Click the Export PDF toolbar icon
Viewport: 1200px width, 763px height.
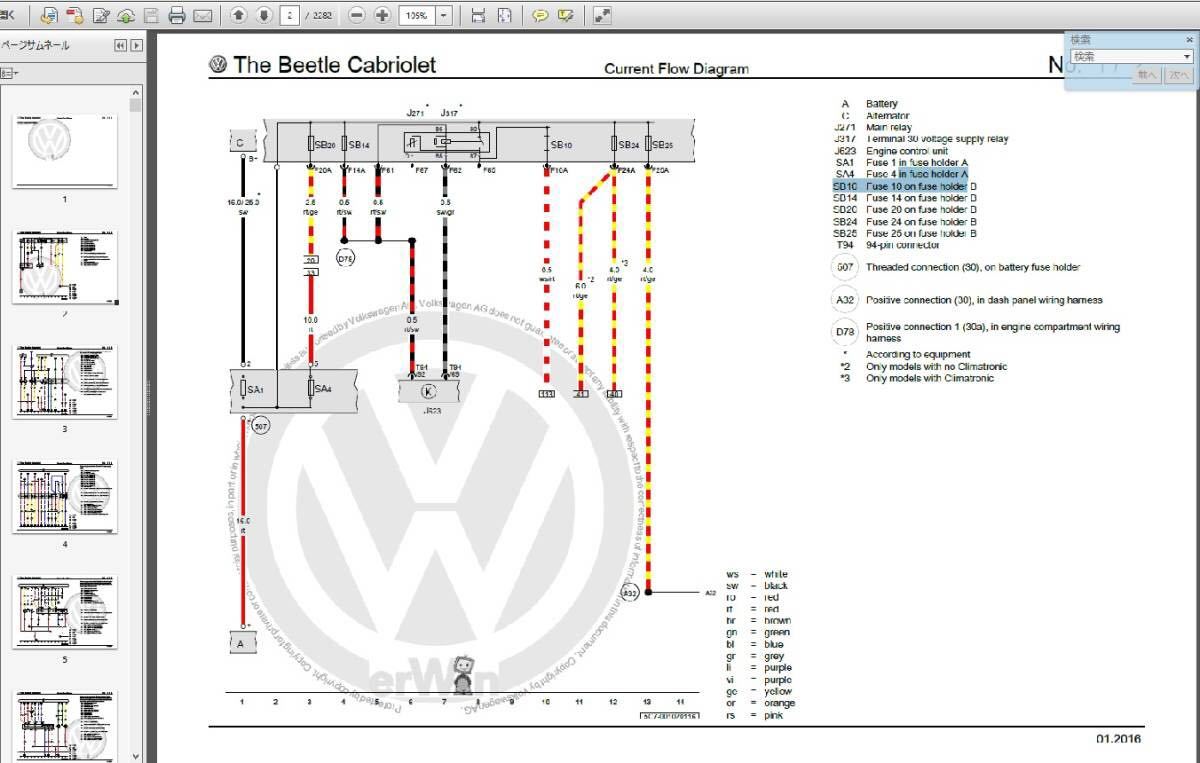tap(75, 15)
